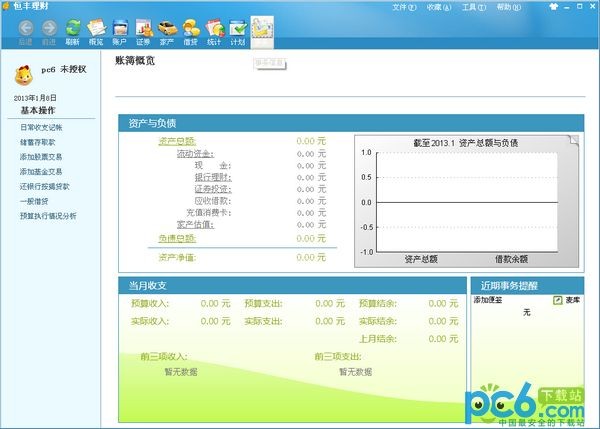Click the 上月结余 label
The width and height of the screenshot is (600, 429).
coord(378,339)
